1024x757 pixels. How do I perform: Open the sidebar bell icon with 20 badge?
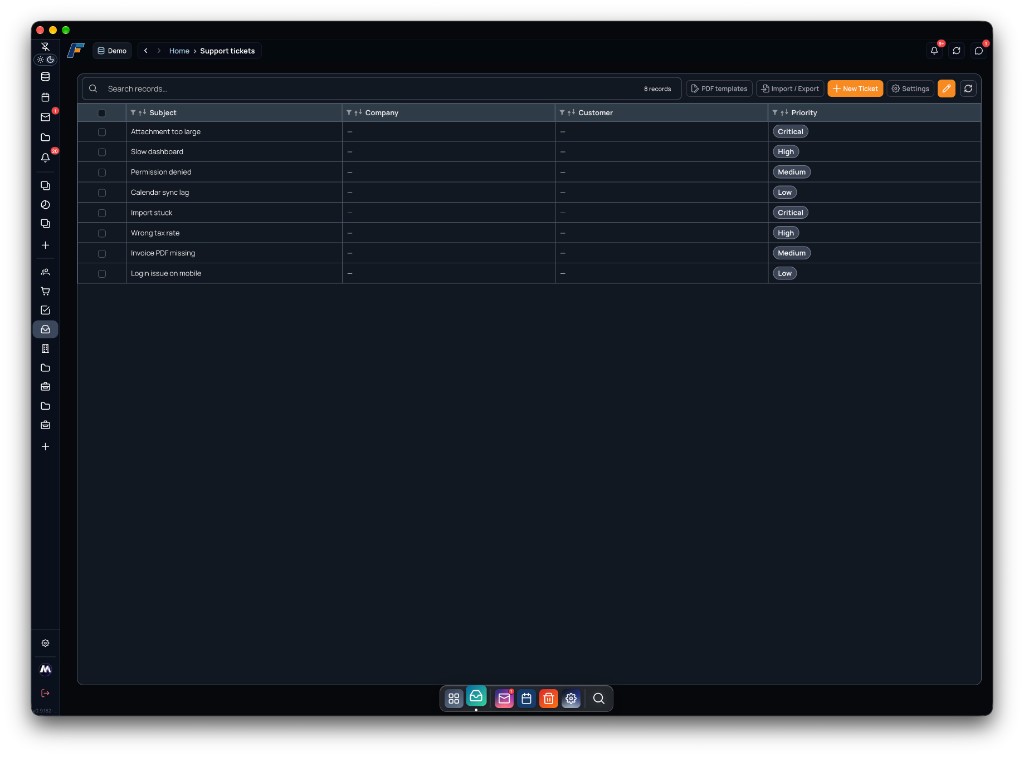tap(45, 157)
